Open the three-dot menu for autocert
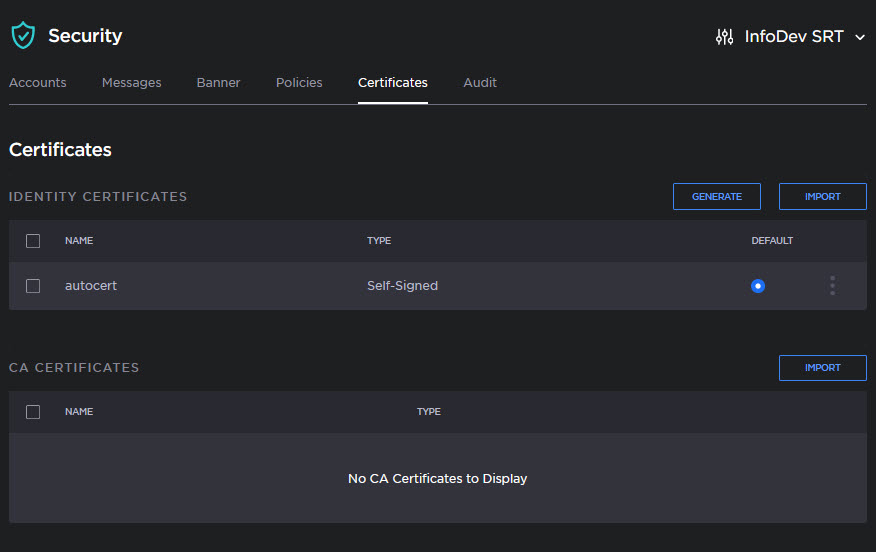 832,286
